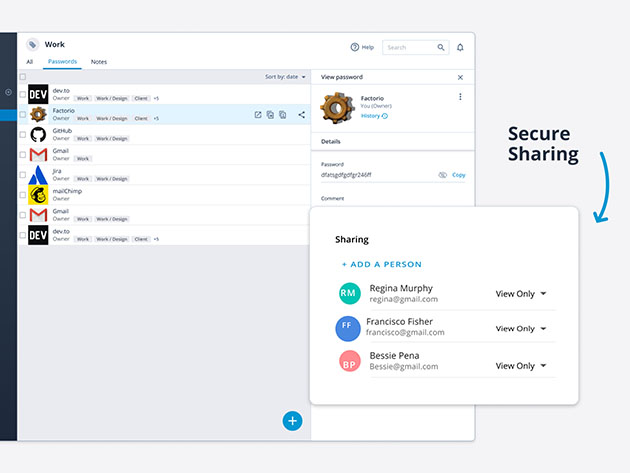Click the Help question mark icon
Screen dimensions: 630x473
[x=355, y=47]
